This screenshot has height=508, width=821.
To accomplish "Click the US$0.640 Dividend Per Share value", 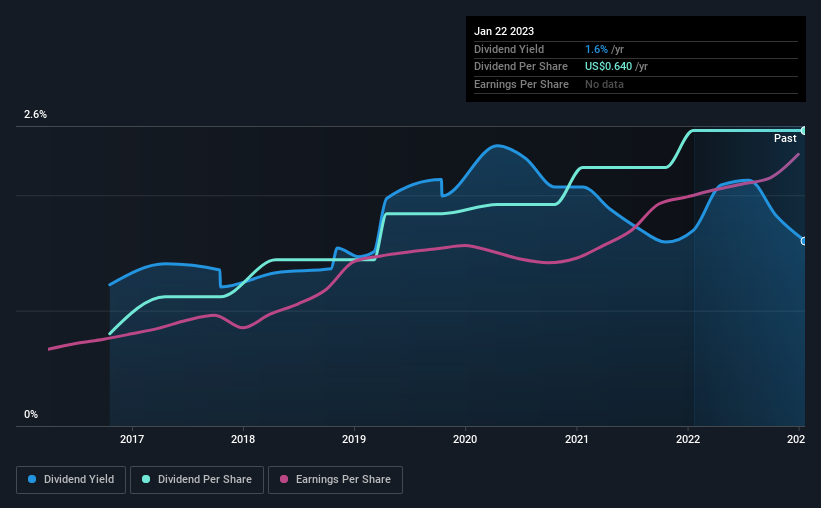I will 608,67.
